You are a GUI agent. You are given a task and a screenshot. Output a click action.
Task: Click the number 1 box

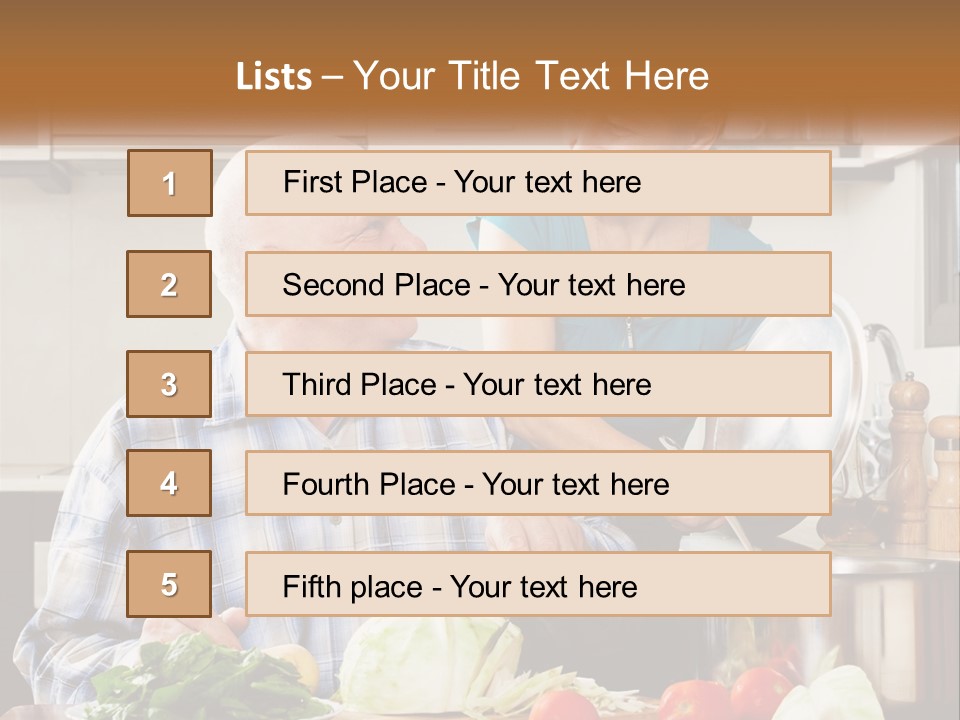[x=170, y=183]
